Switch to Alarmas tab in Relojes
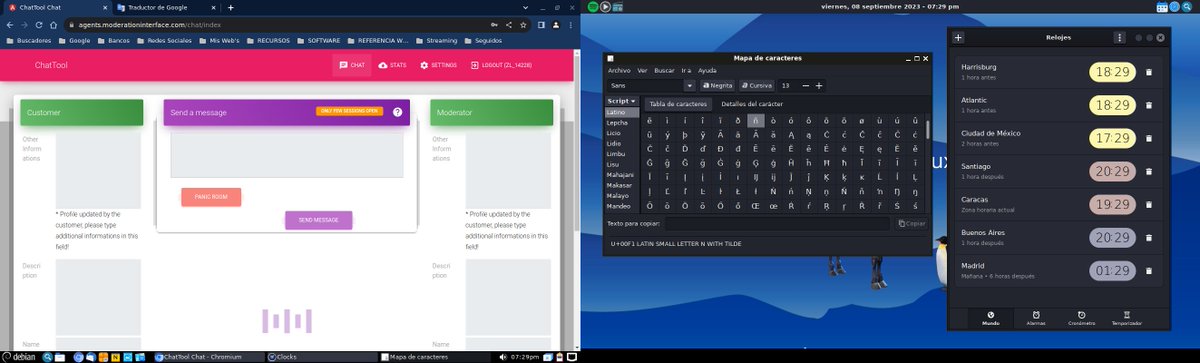Image resolution: width=1200 pixels, height=363 pixels. coord(1036,317)
